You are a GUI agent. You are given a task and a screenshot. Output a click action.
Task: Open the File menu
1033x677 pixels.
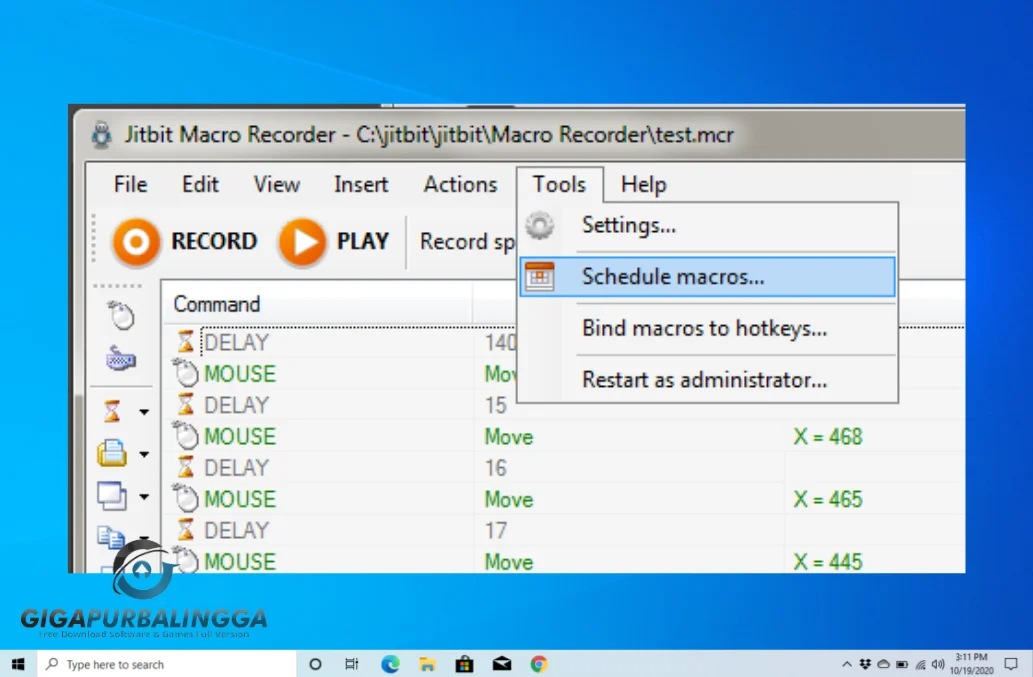tap(129, 184)
